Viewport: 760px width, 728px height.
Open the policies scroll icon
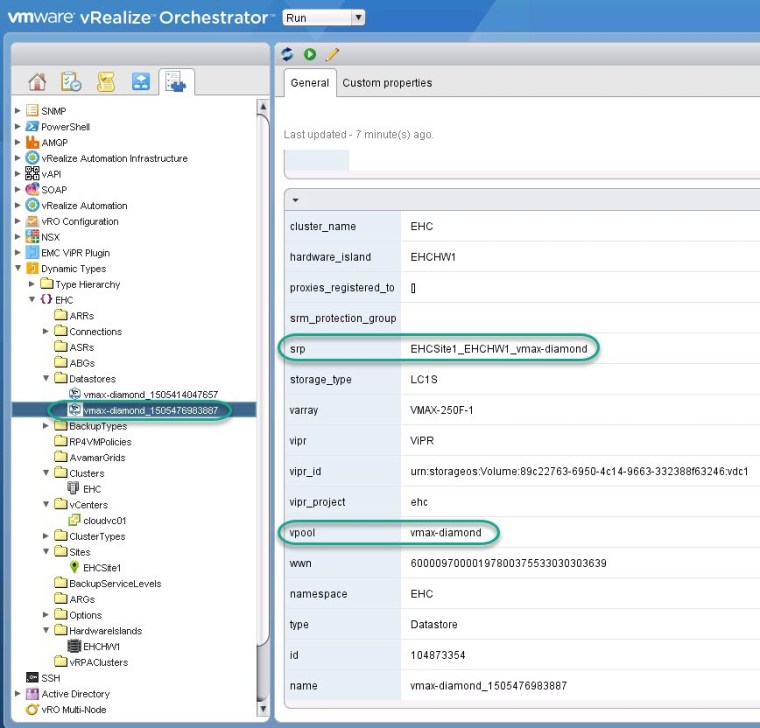click(x=105, y=82)
